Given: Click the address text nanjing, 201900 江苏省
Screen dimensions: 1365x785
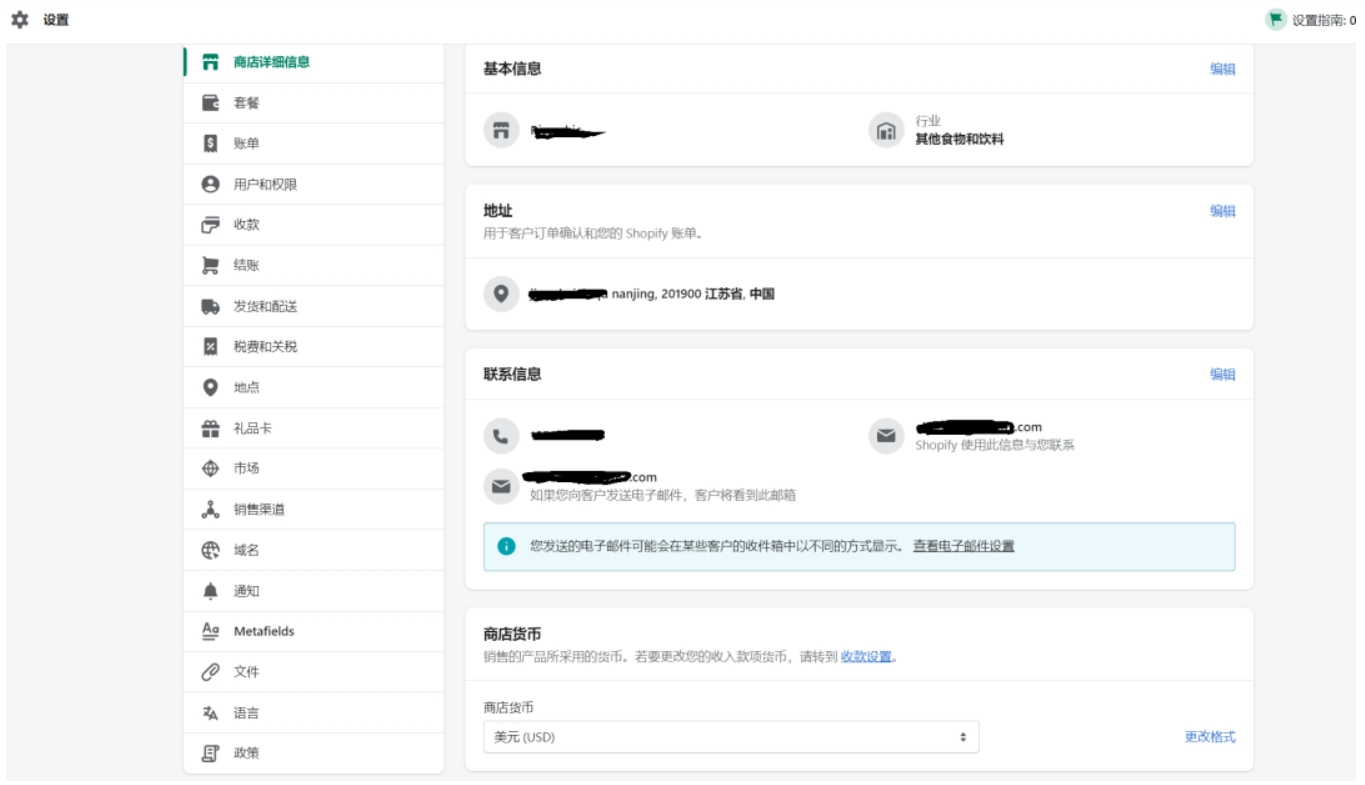Looking at the screenshot, I should pos(693,294).
